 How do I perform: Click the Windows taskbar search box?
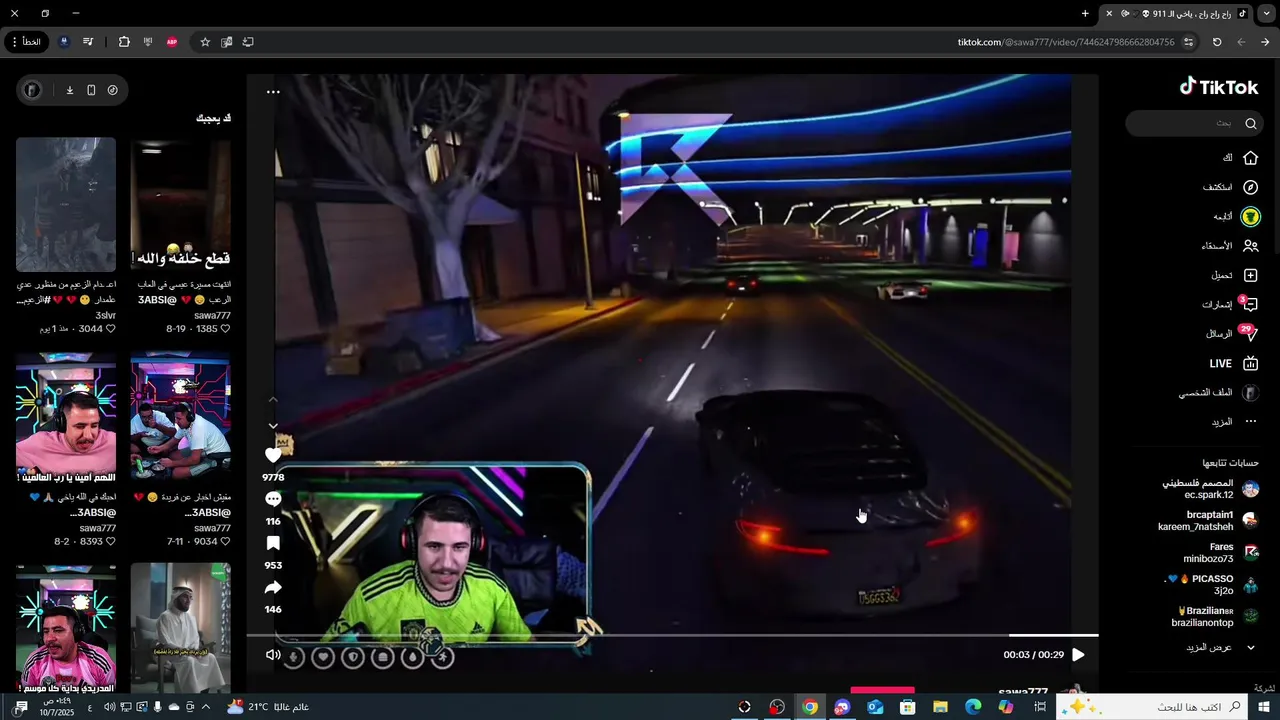1150,707
